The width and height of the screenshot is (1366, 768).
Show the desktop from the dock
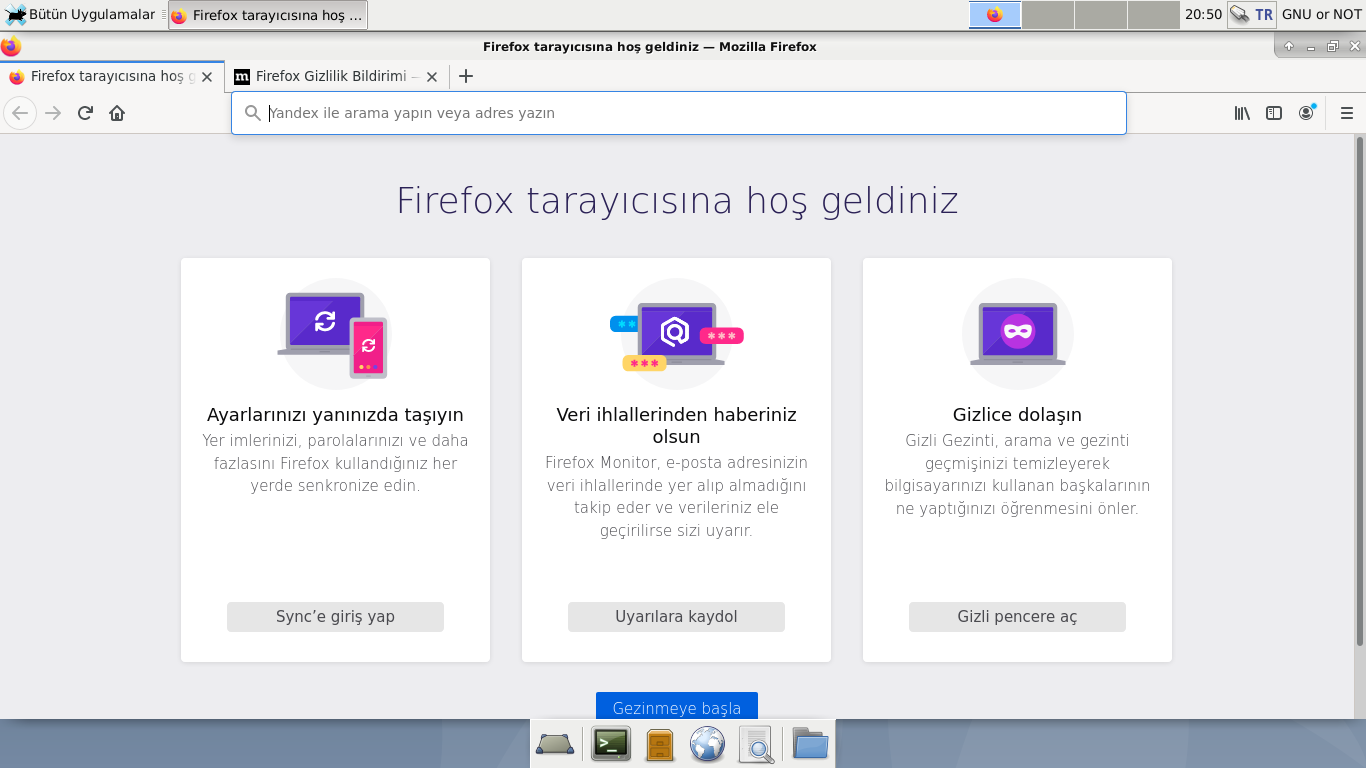click(x=555, y=744)
